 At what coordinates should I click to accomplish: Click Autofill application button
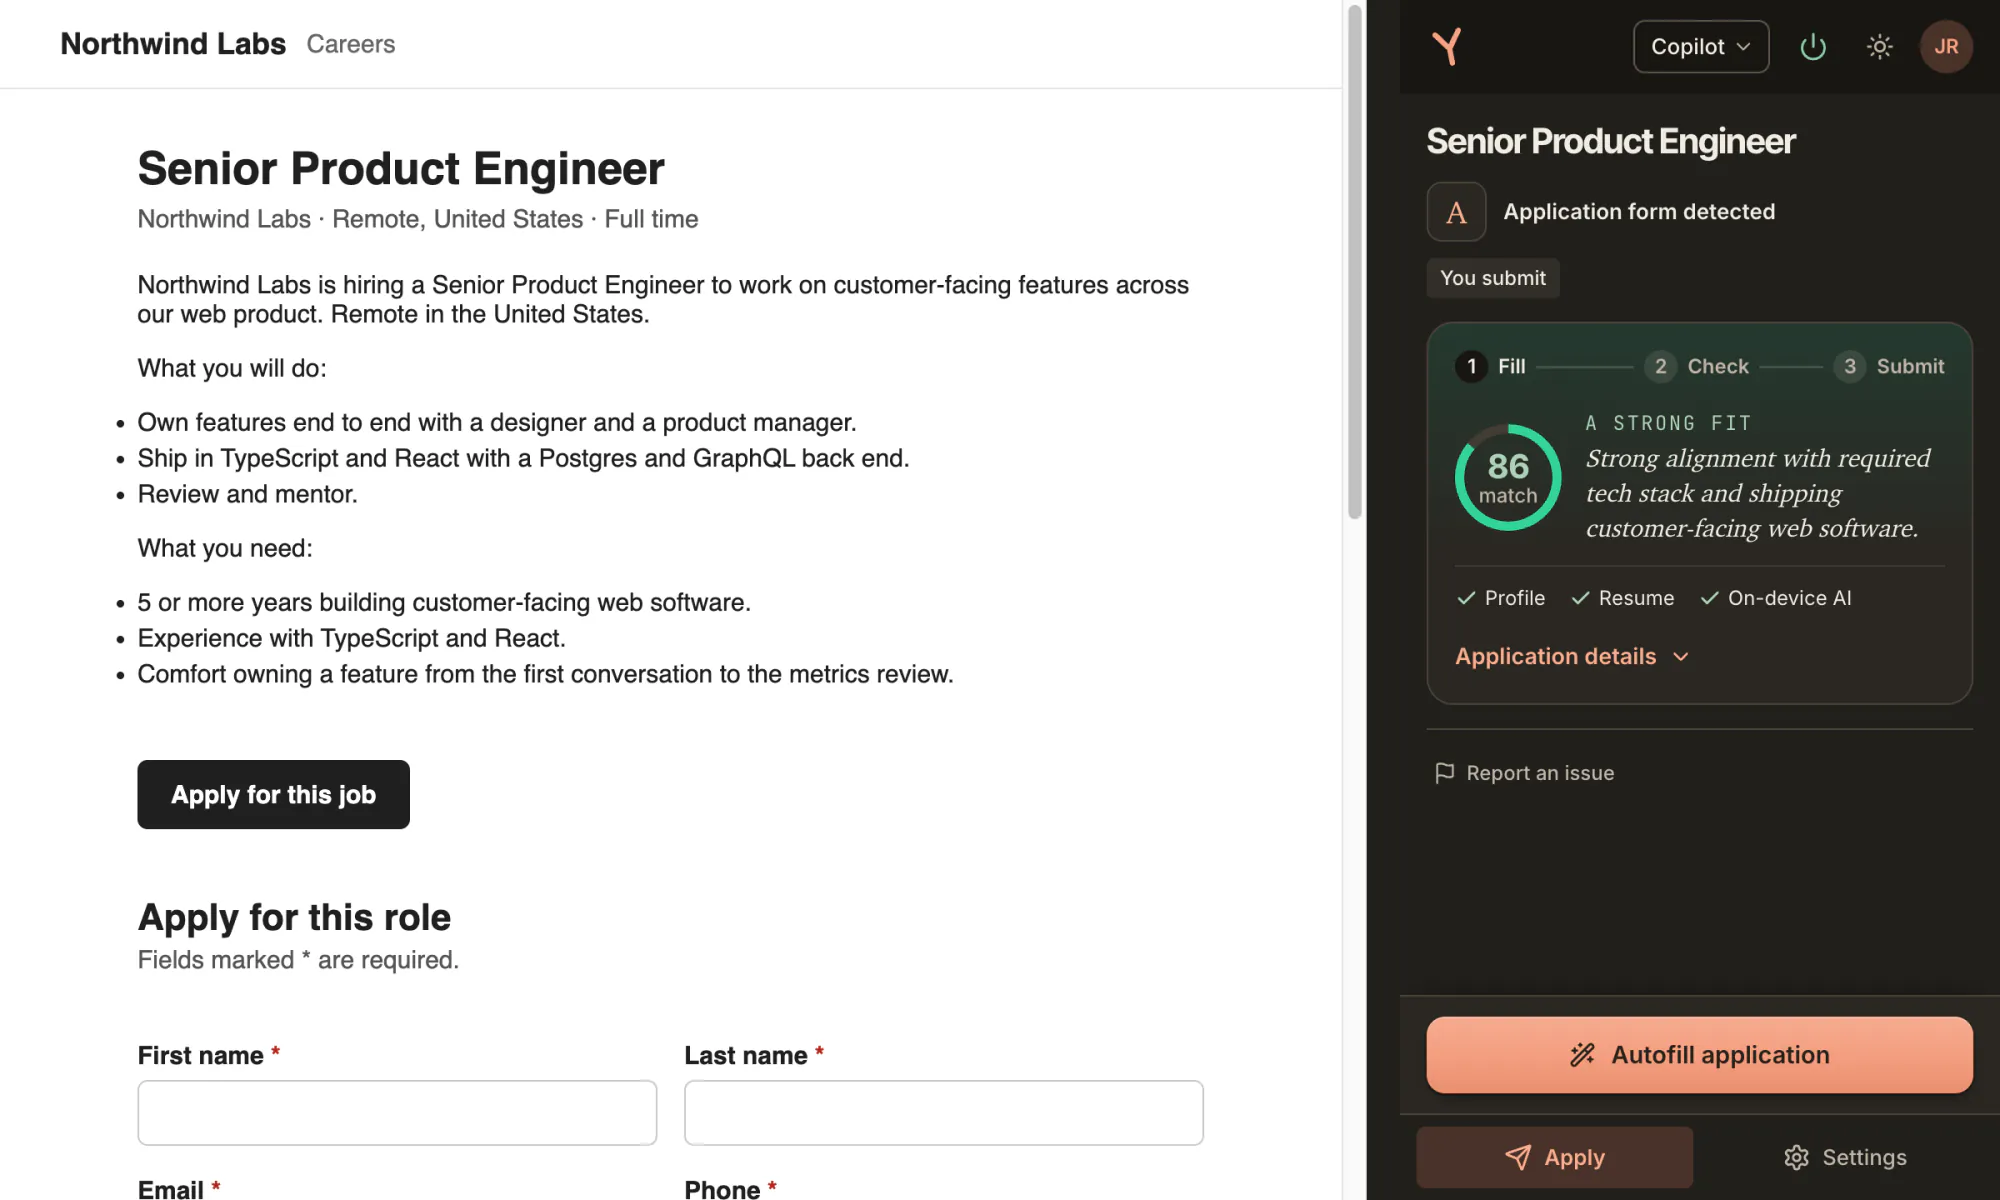[1700, 1055]
